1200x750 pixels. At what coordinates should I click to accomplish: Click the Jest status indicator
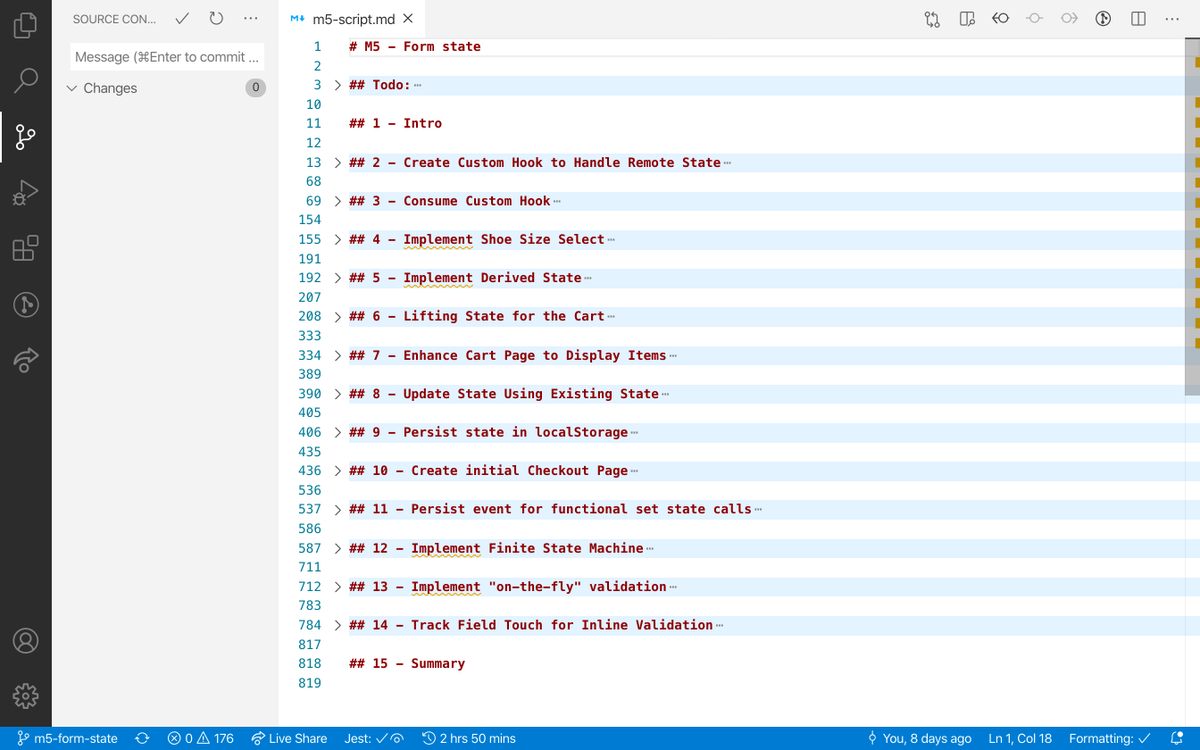click(374, 738)
